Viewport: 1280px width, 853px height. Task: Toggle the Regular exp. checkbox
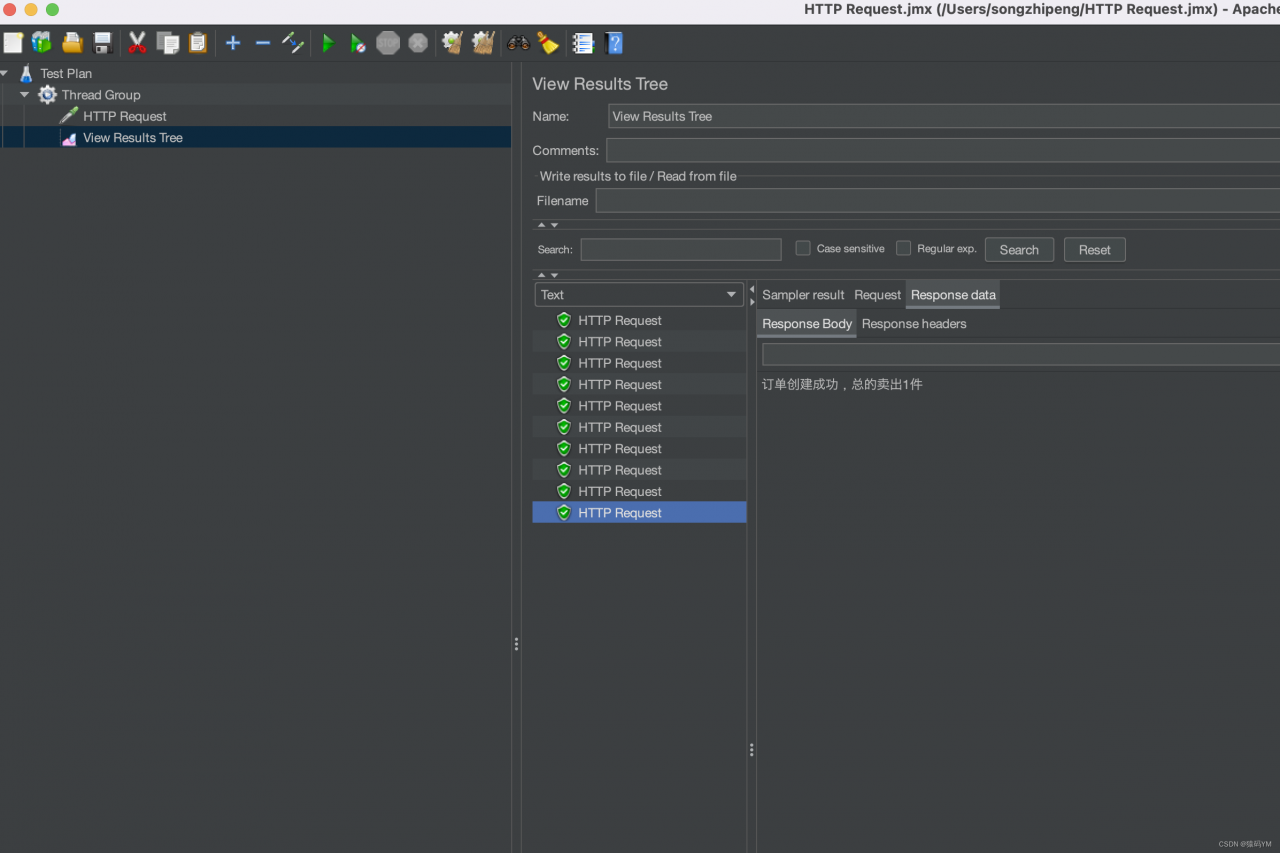pos(904,248)
